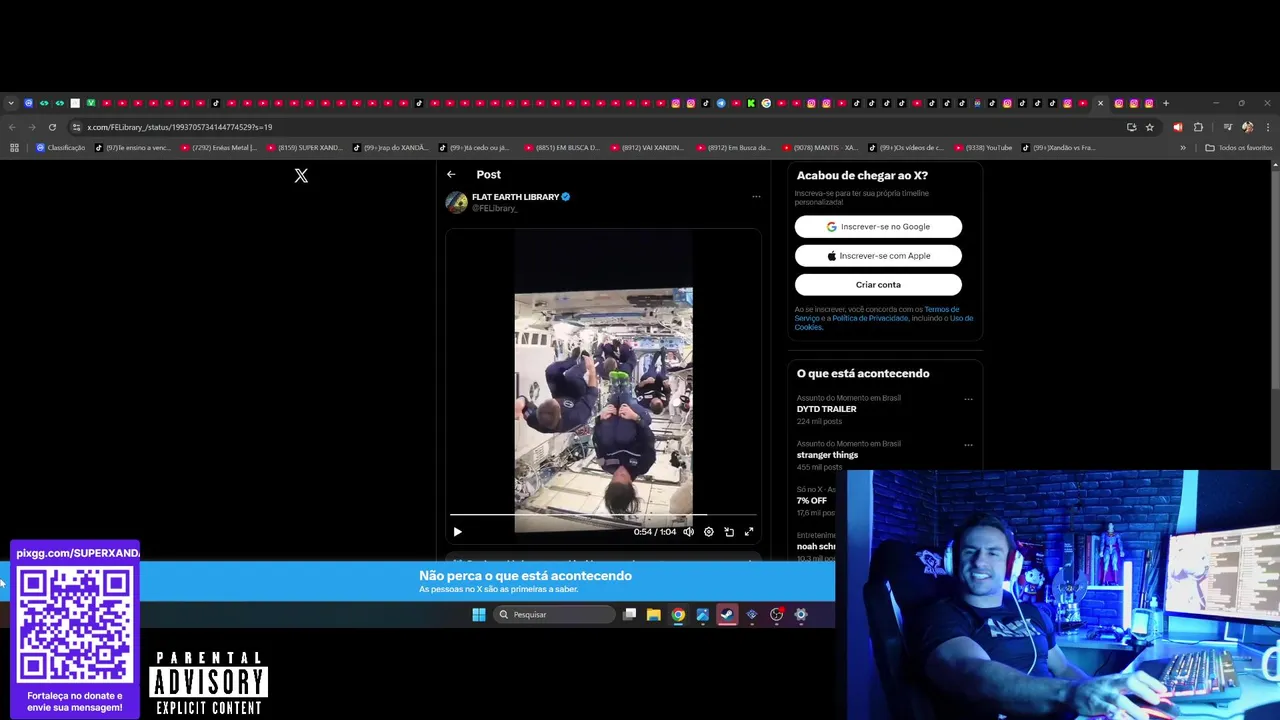Switch to the Google tab

coord(766,103)
